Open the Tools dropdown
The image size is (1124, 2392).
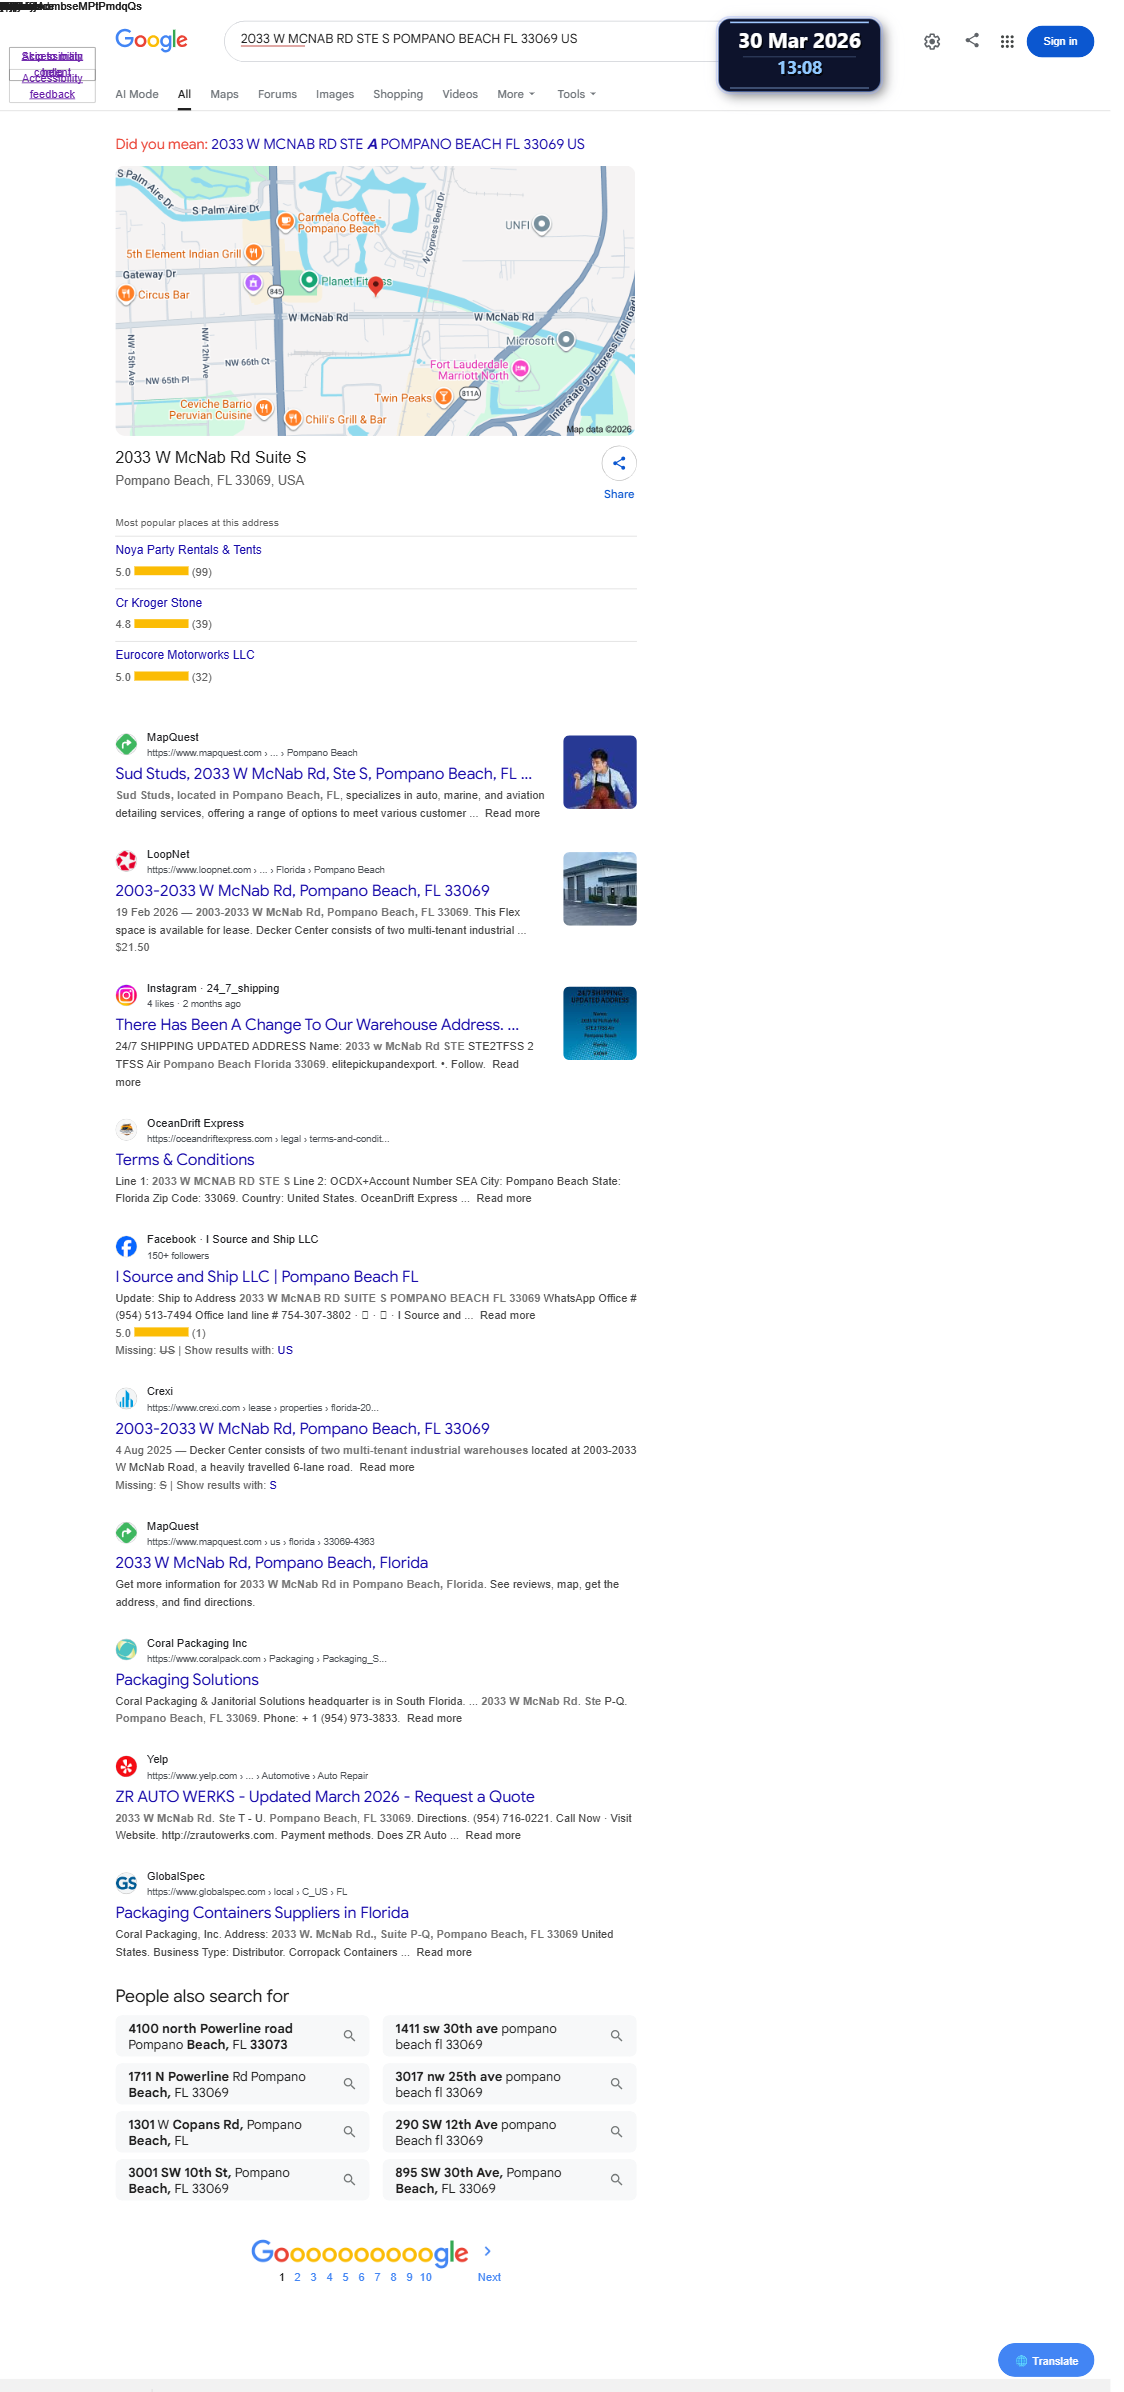[x=577, y=94]
